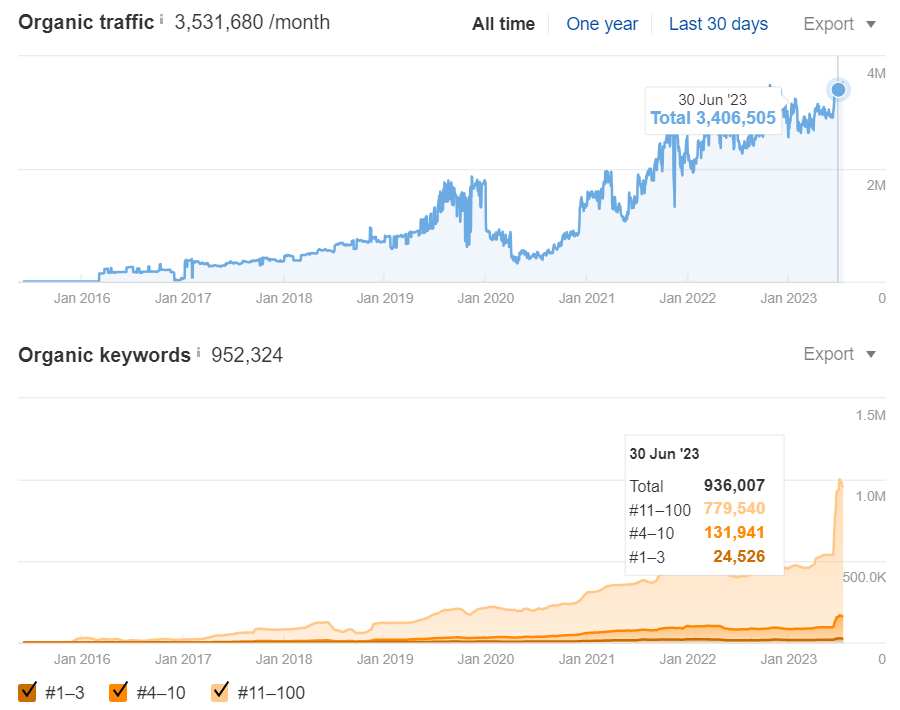Click the All time filter
Image resolution: width=900 pixels, height=710 pixels.
click(503, 24)
